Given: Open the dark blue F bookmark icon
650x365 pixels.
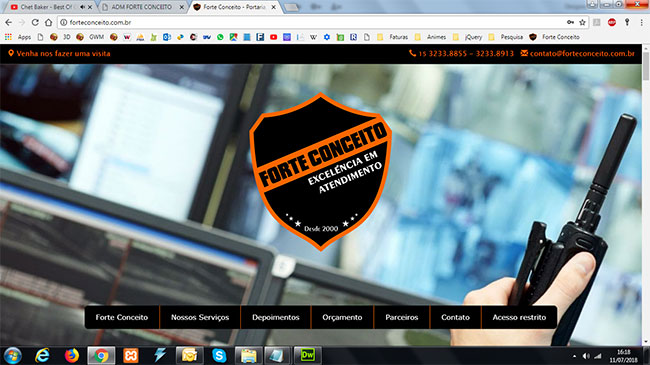Looking at the screenshot, I should coord(260,37).
